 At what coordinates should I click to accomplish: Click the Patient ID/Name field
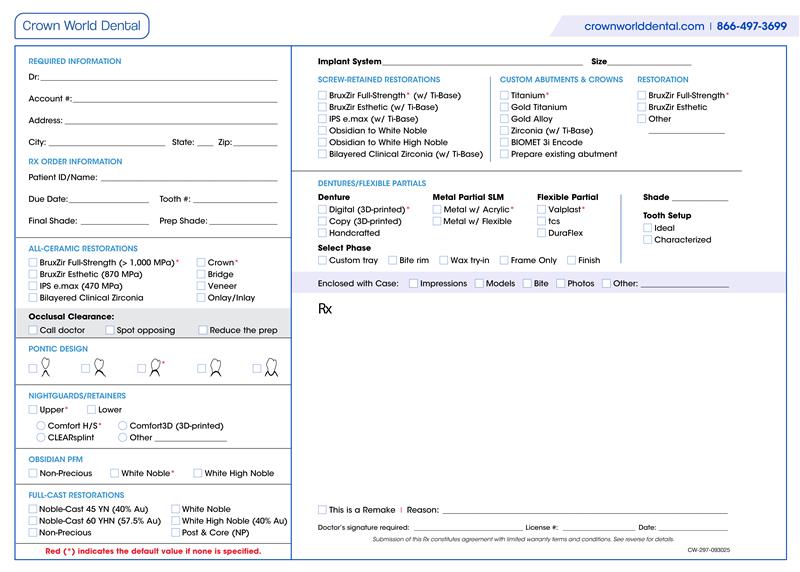coord(188,178)
